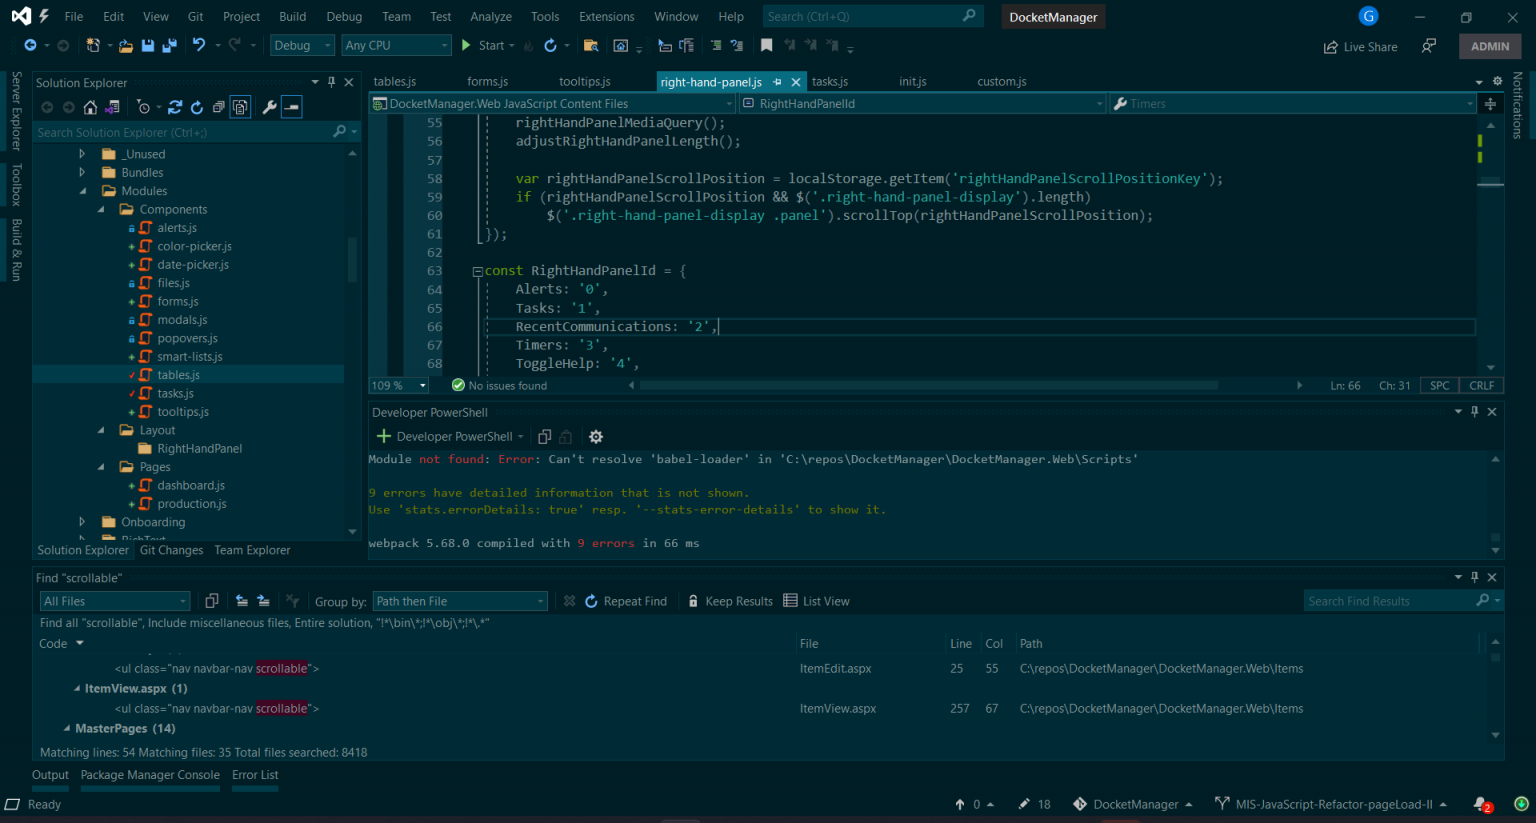Start debugging with the green Start button
Viewport: 1536px width, 823px height.
[x=466, y=45]
